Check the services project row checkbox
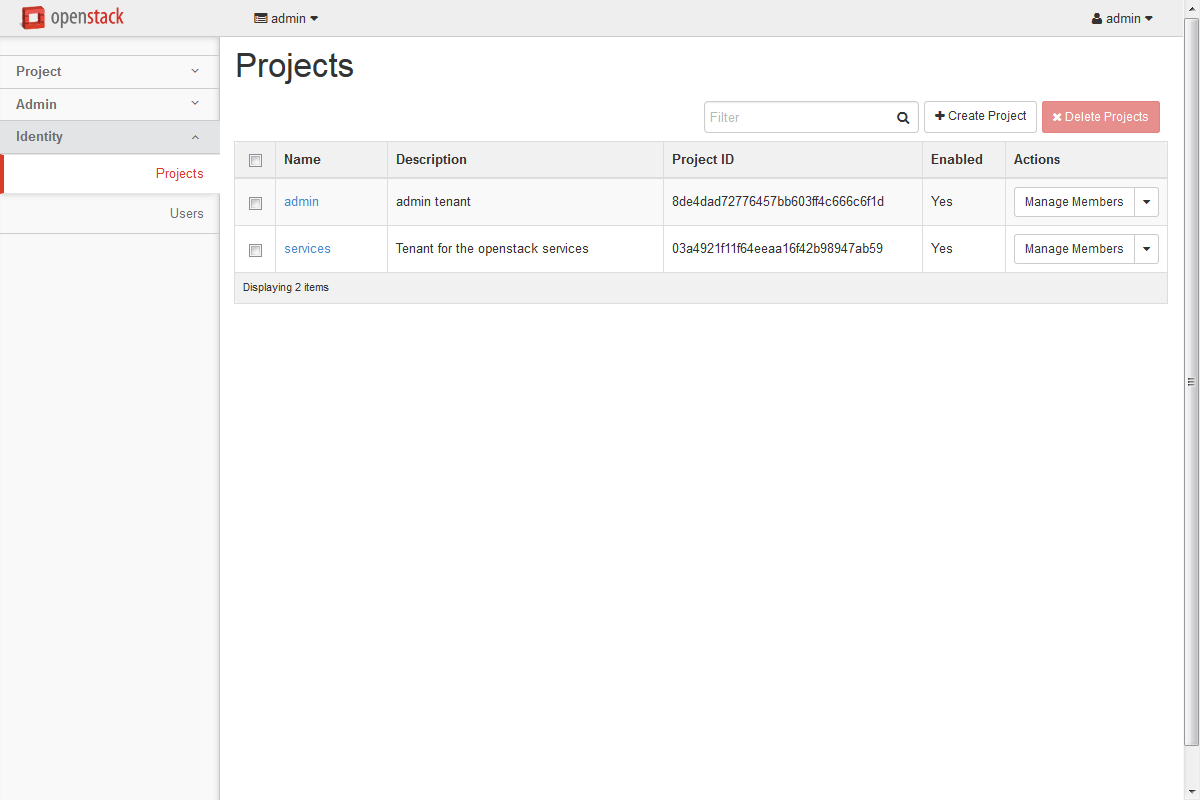The width and height of the screenshot is (1200, 800). pyautogui.click(x=255, y=250)
